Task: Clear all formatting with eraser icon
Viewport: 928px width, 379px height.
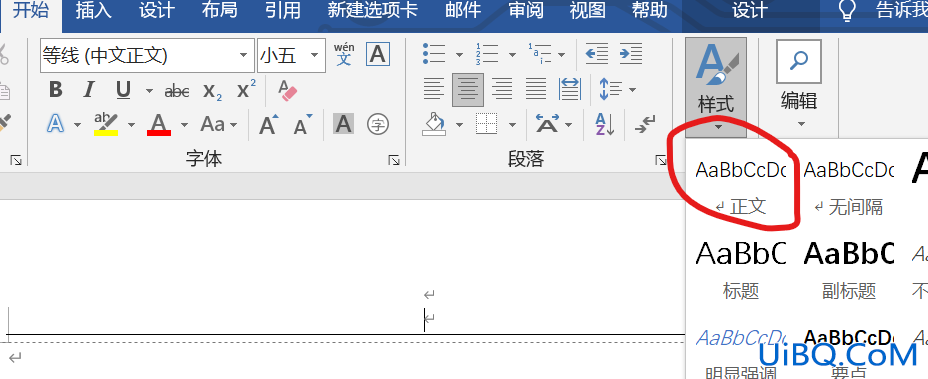Action: tap(288, 90)
